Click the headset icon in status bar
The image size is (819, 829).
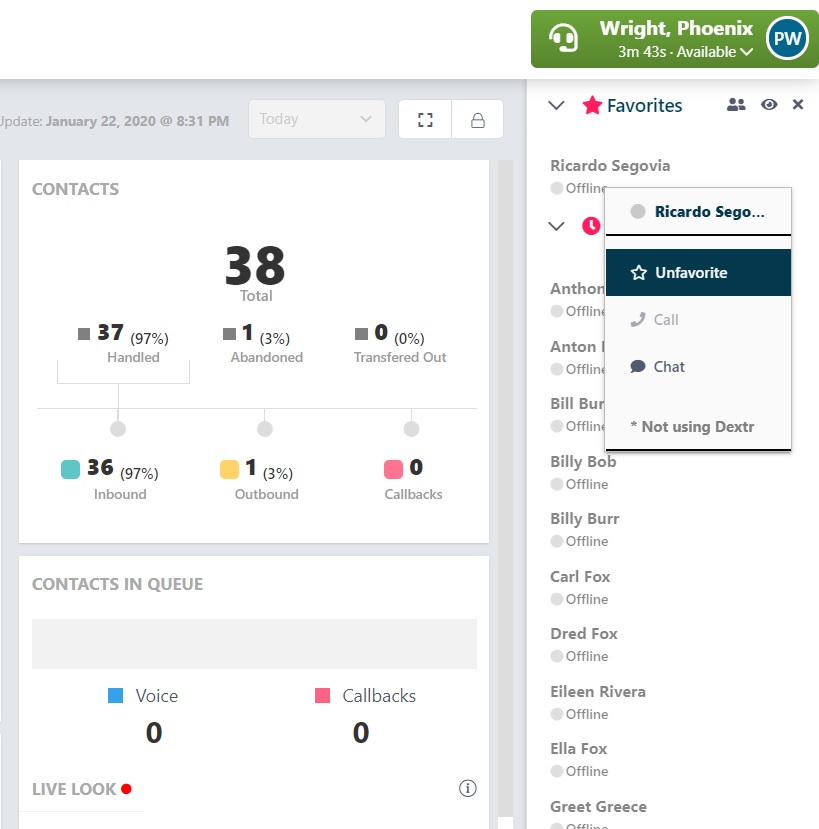[x=563, y=38]
